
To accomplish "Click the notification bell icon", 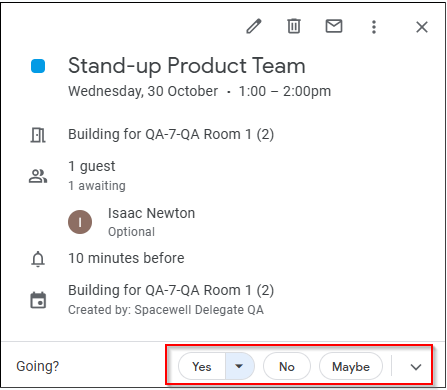I will point(38,259).
